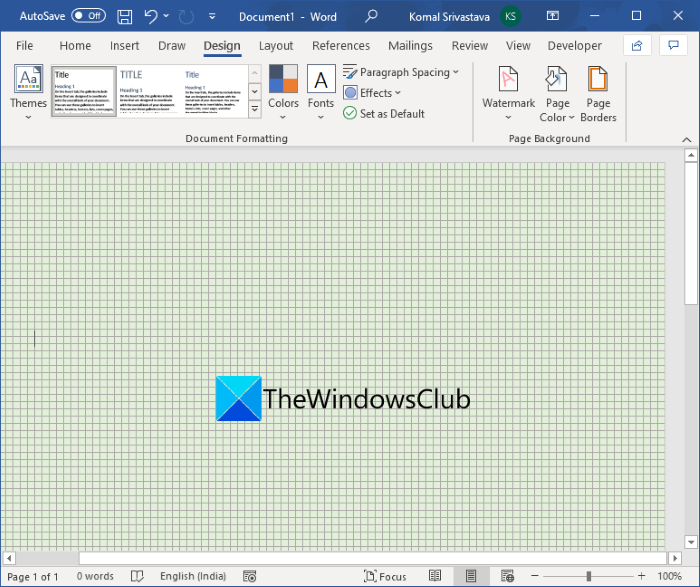Switch to Web Layout view

click(x=507, y=576)
